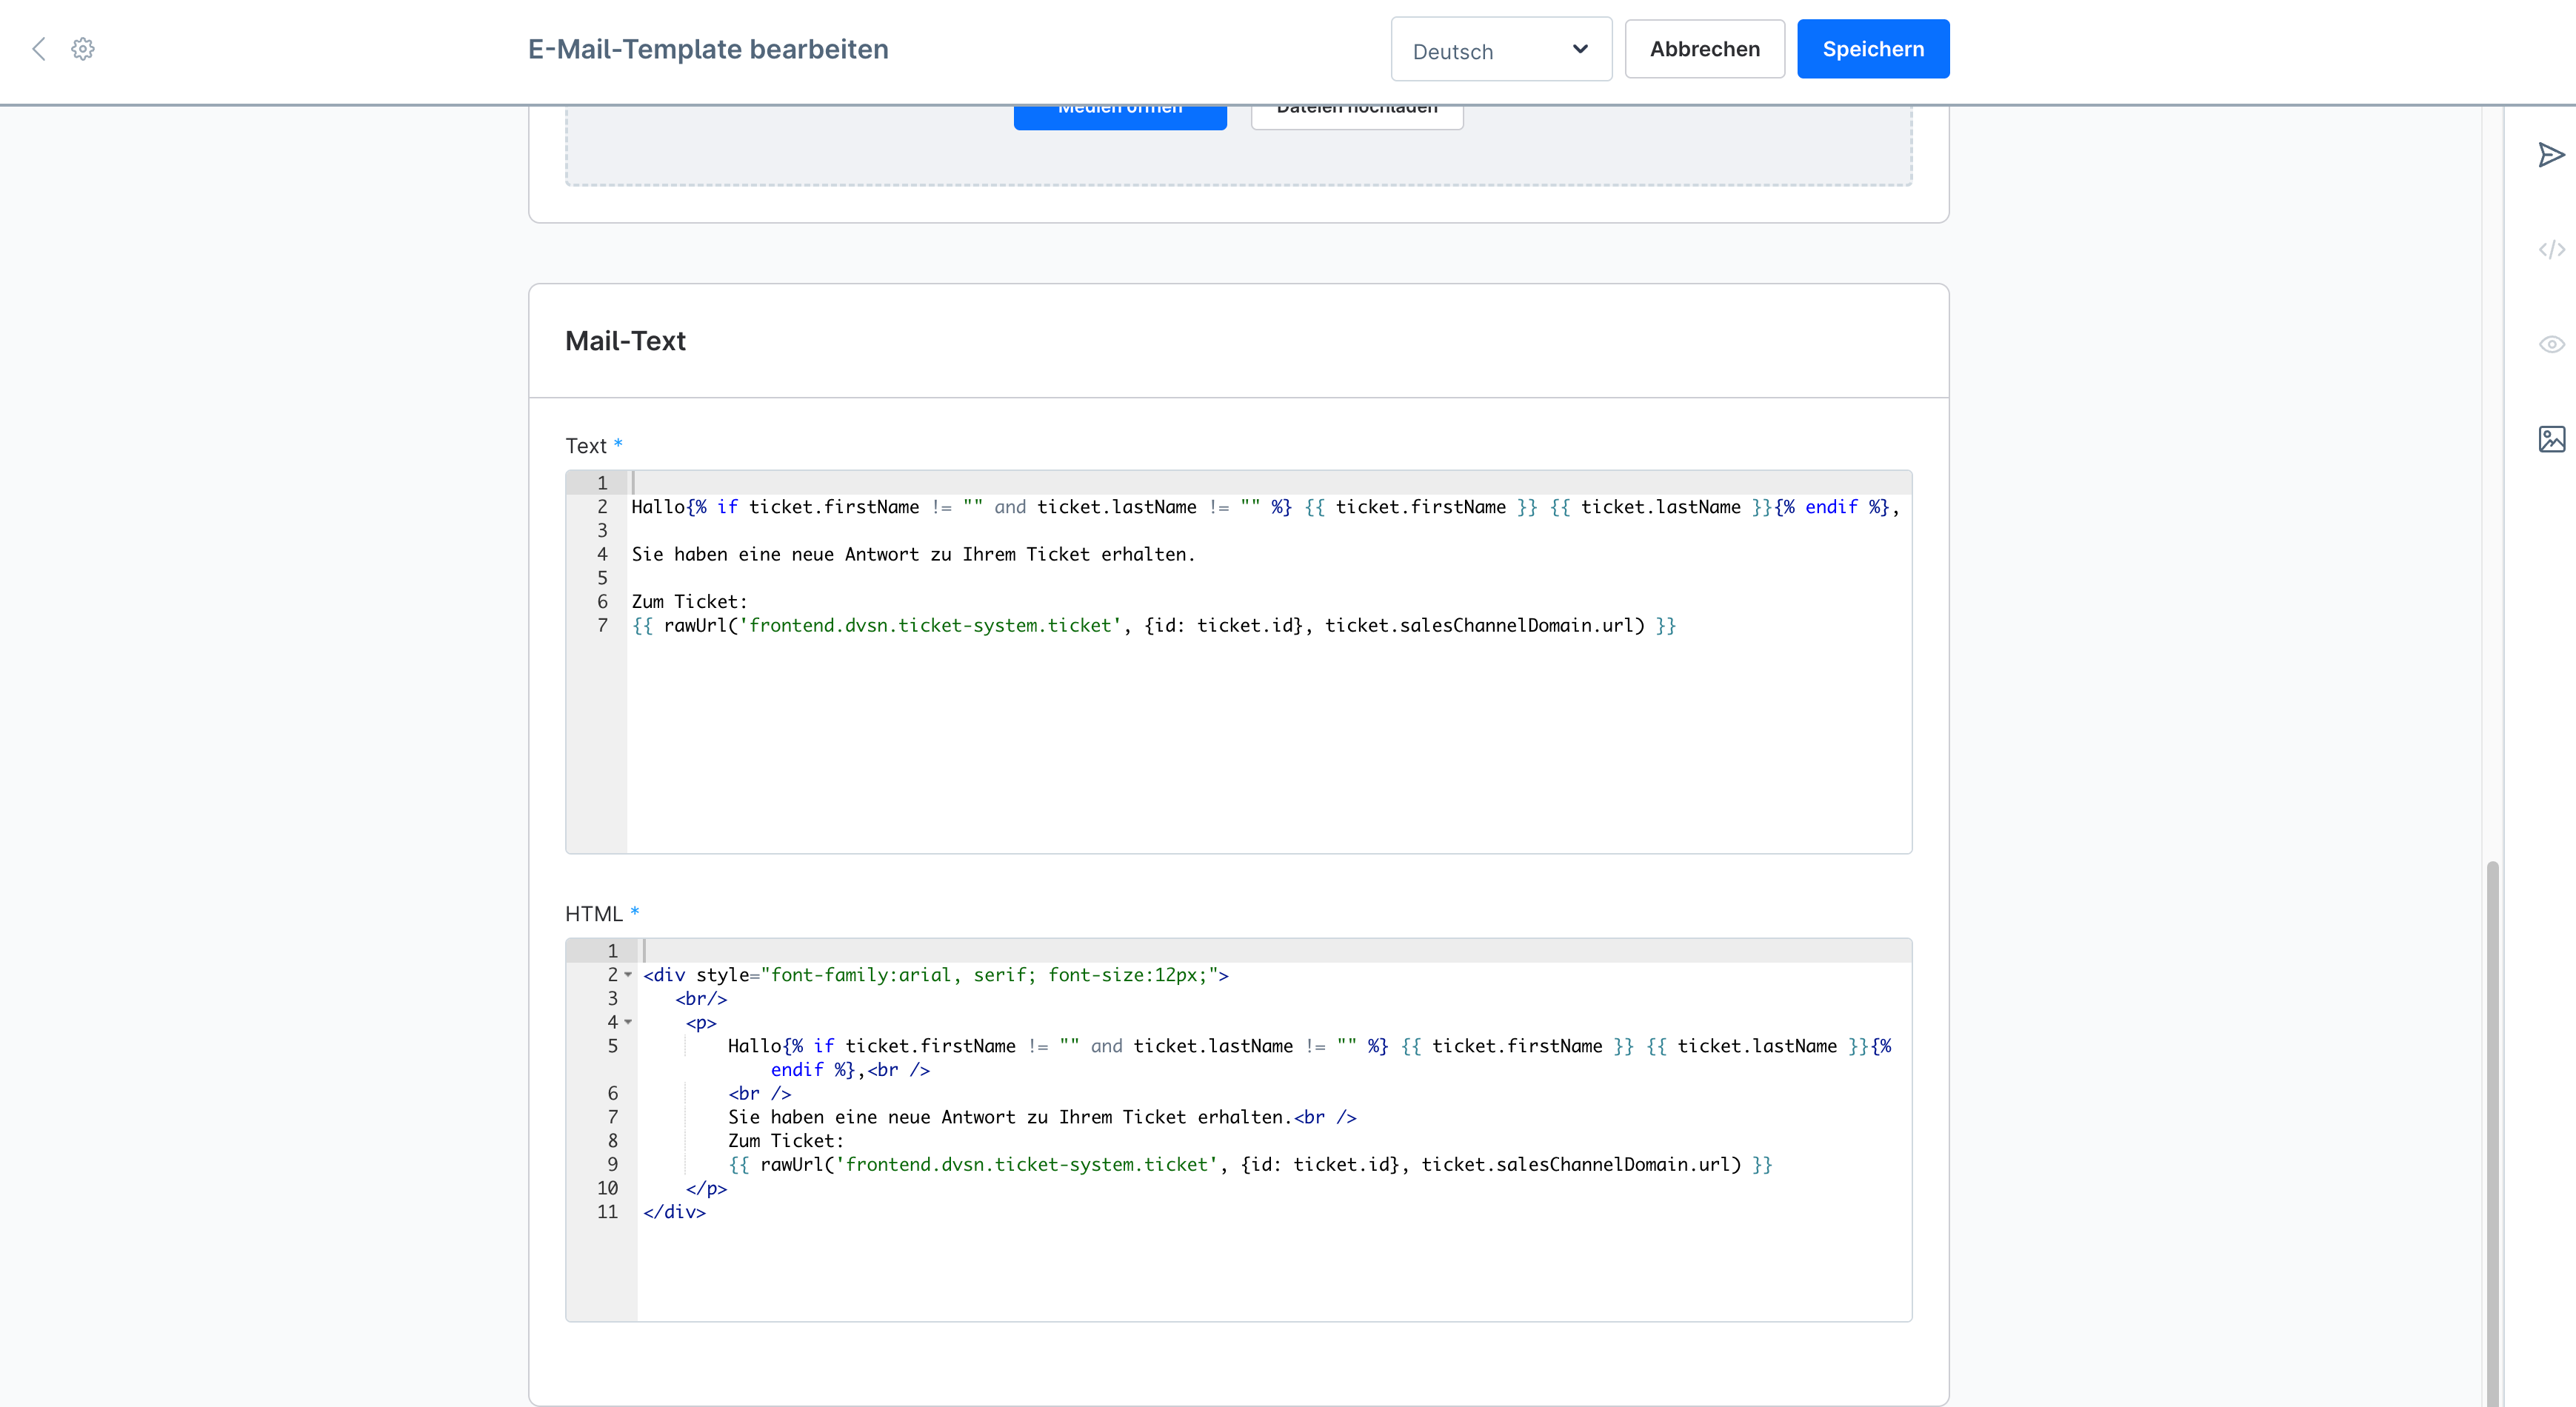Go back using the left chevron icon
This screenshot has height=1407, width=2576.
click(x=39, y=49)
